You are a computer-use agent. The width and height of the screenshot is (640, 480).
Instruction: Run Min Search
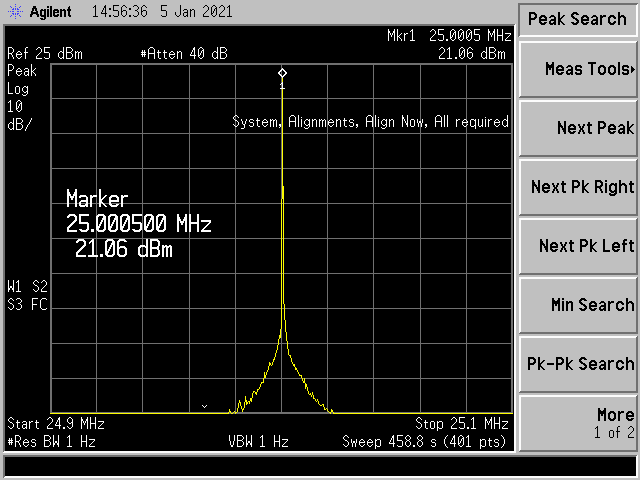(577, 305)
